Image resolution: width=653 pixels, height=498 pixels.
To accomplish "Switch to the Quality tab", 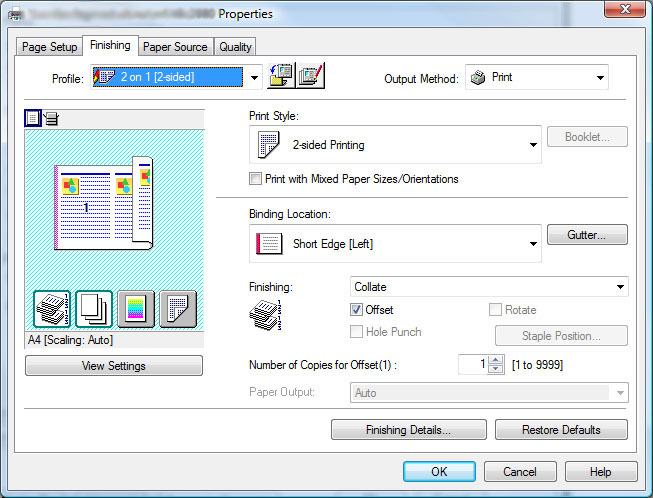I will click(235, 47).
